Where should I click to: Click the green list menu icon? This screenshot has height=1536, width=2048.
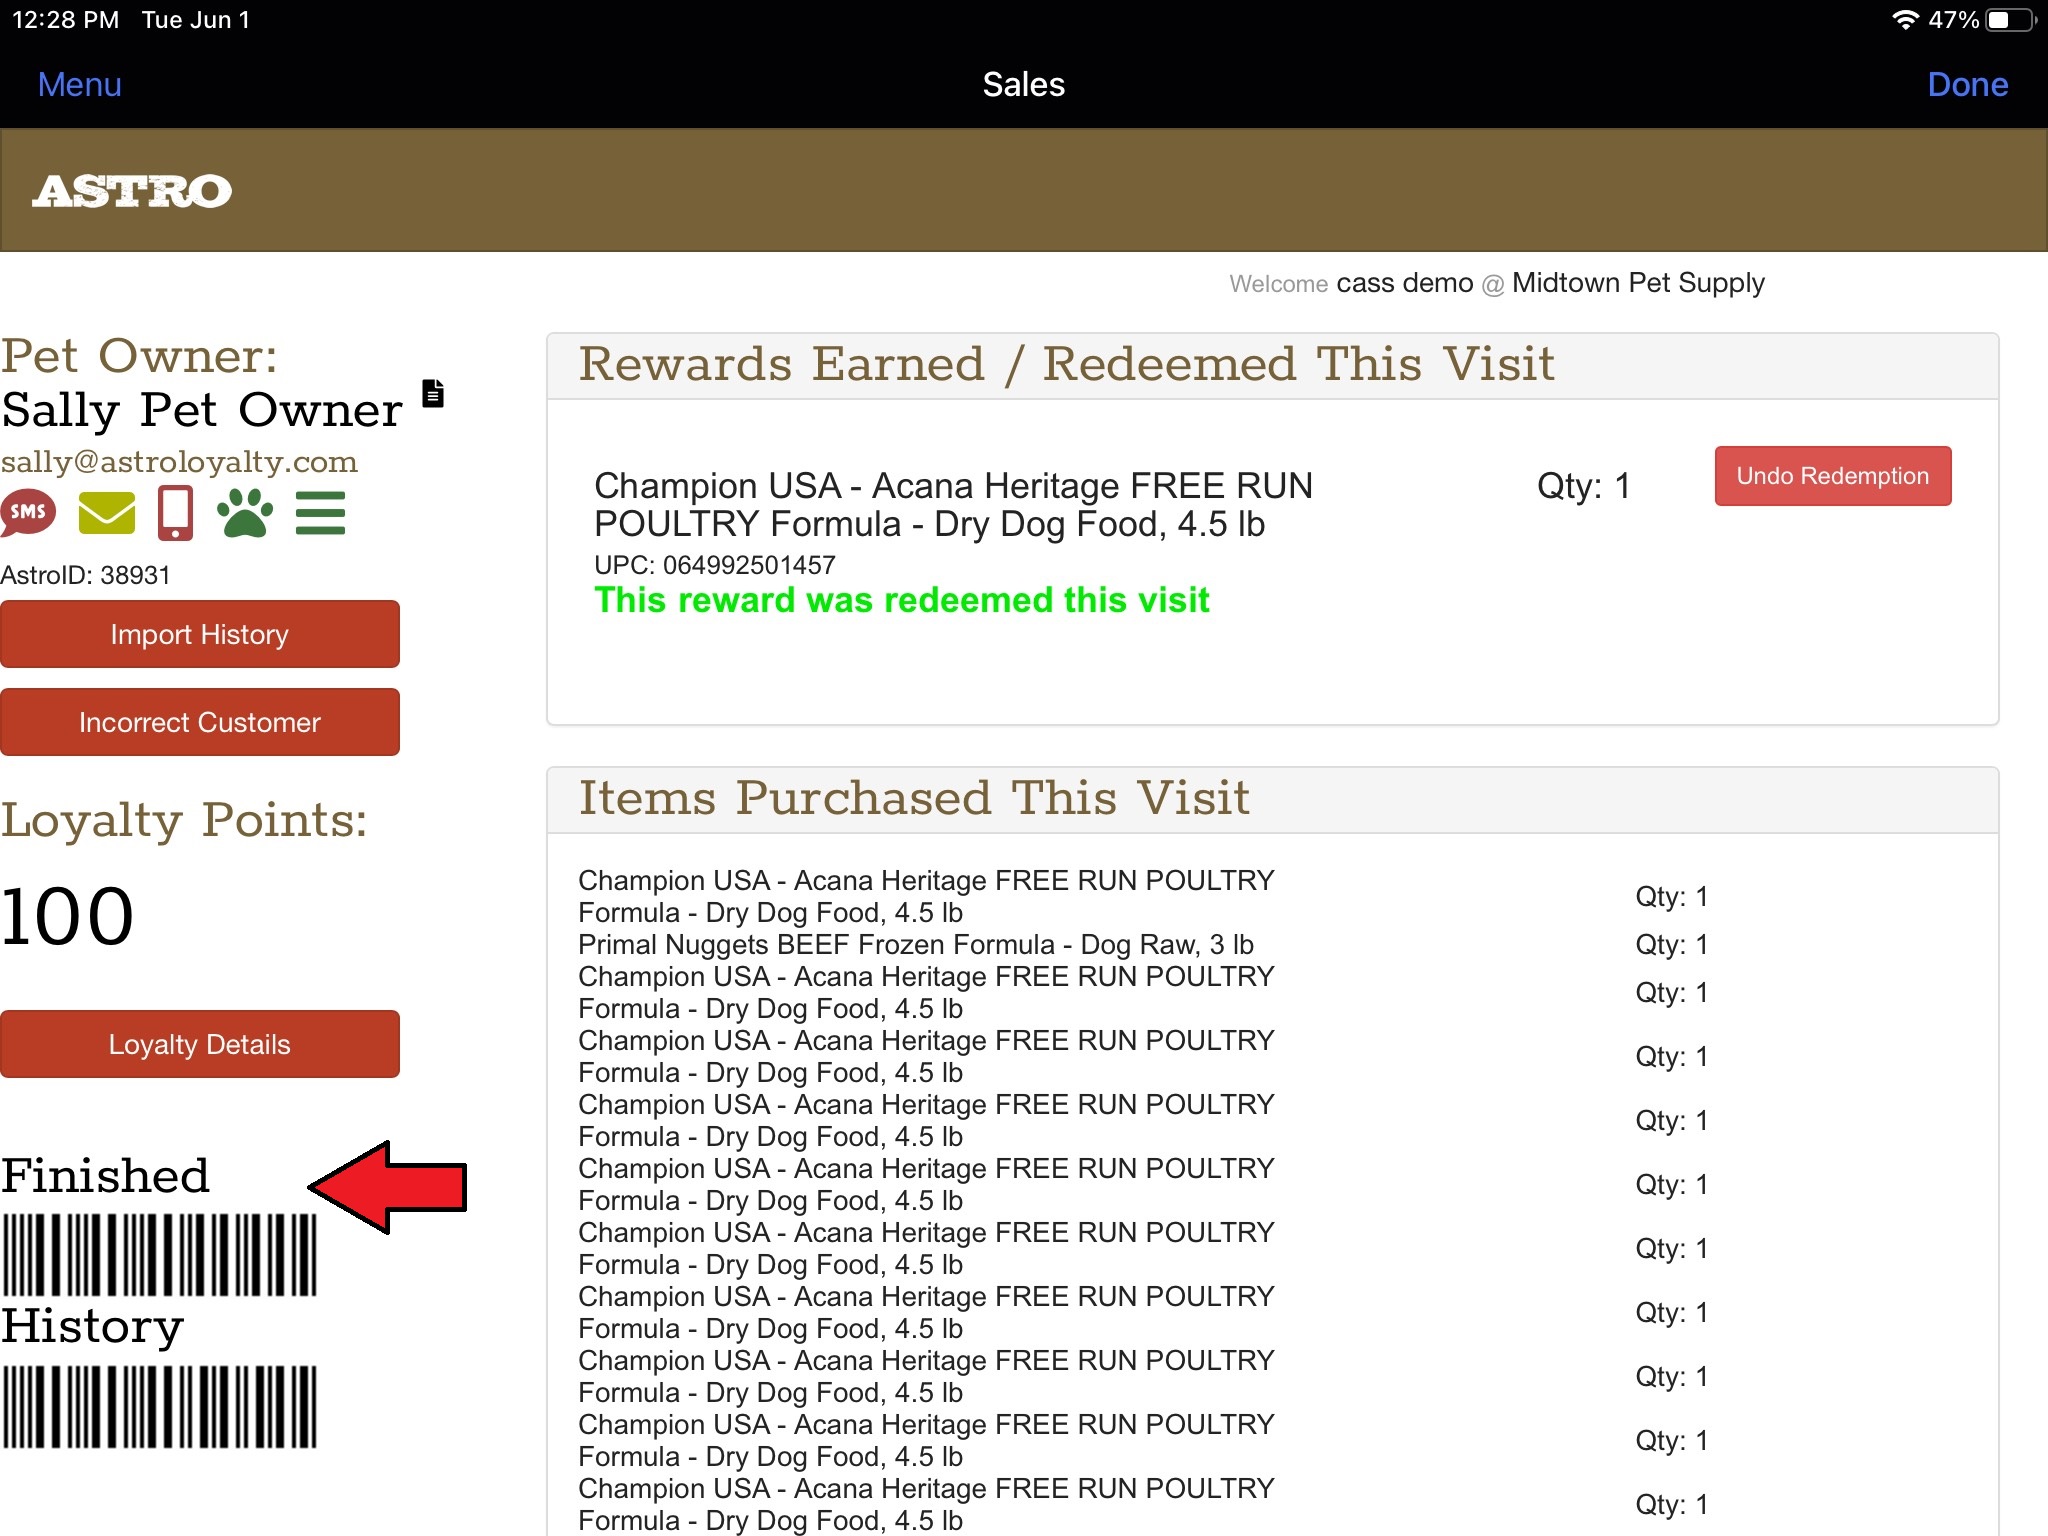click(320, 513)
